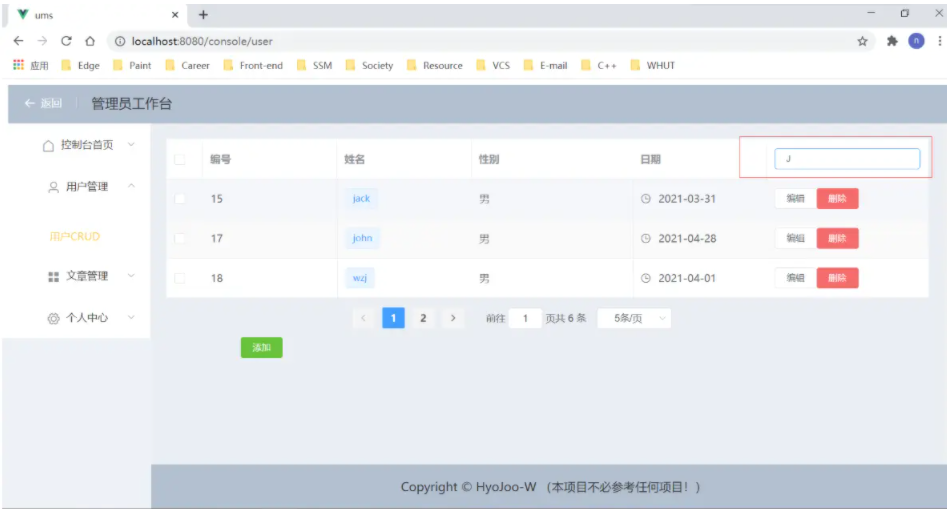Screen dimensions: 947x509
Task: Open the Resource bookmark folder
Action: [434, 65]
